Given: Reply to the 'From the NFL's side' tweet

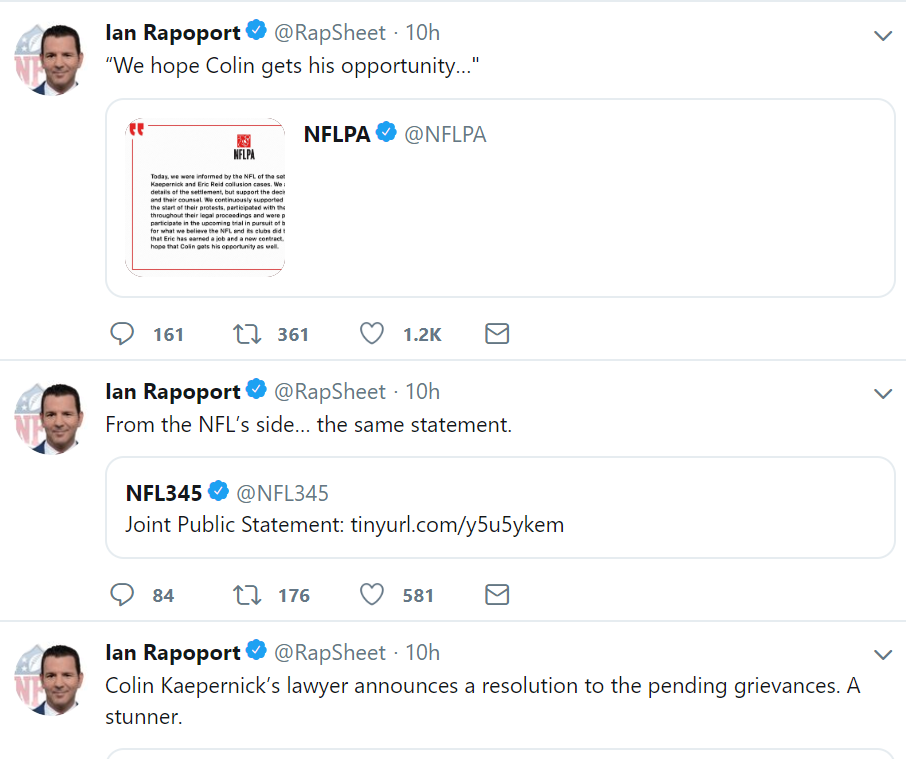Looking at the screenshot, I should 122,595.
